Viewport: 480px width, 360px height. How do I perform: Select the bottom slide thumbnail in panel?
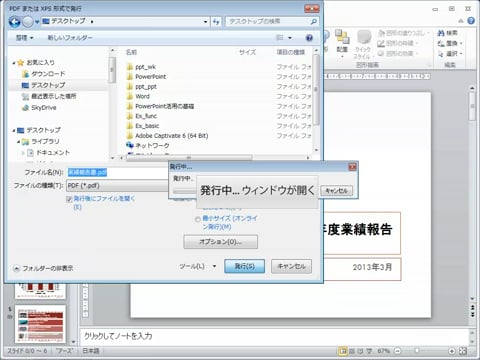pos(40,324)
